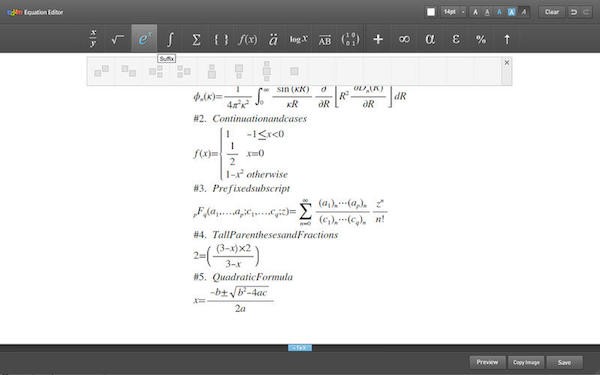Select the square root template tool
Image resolution: width=600 pixels, height=375 pixels.
click(118, 39)
